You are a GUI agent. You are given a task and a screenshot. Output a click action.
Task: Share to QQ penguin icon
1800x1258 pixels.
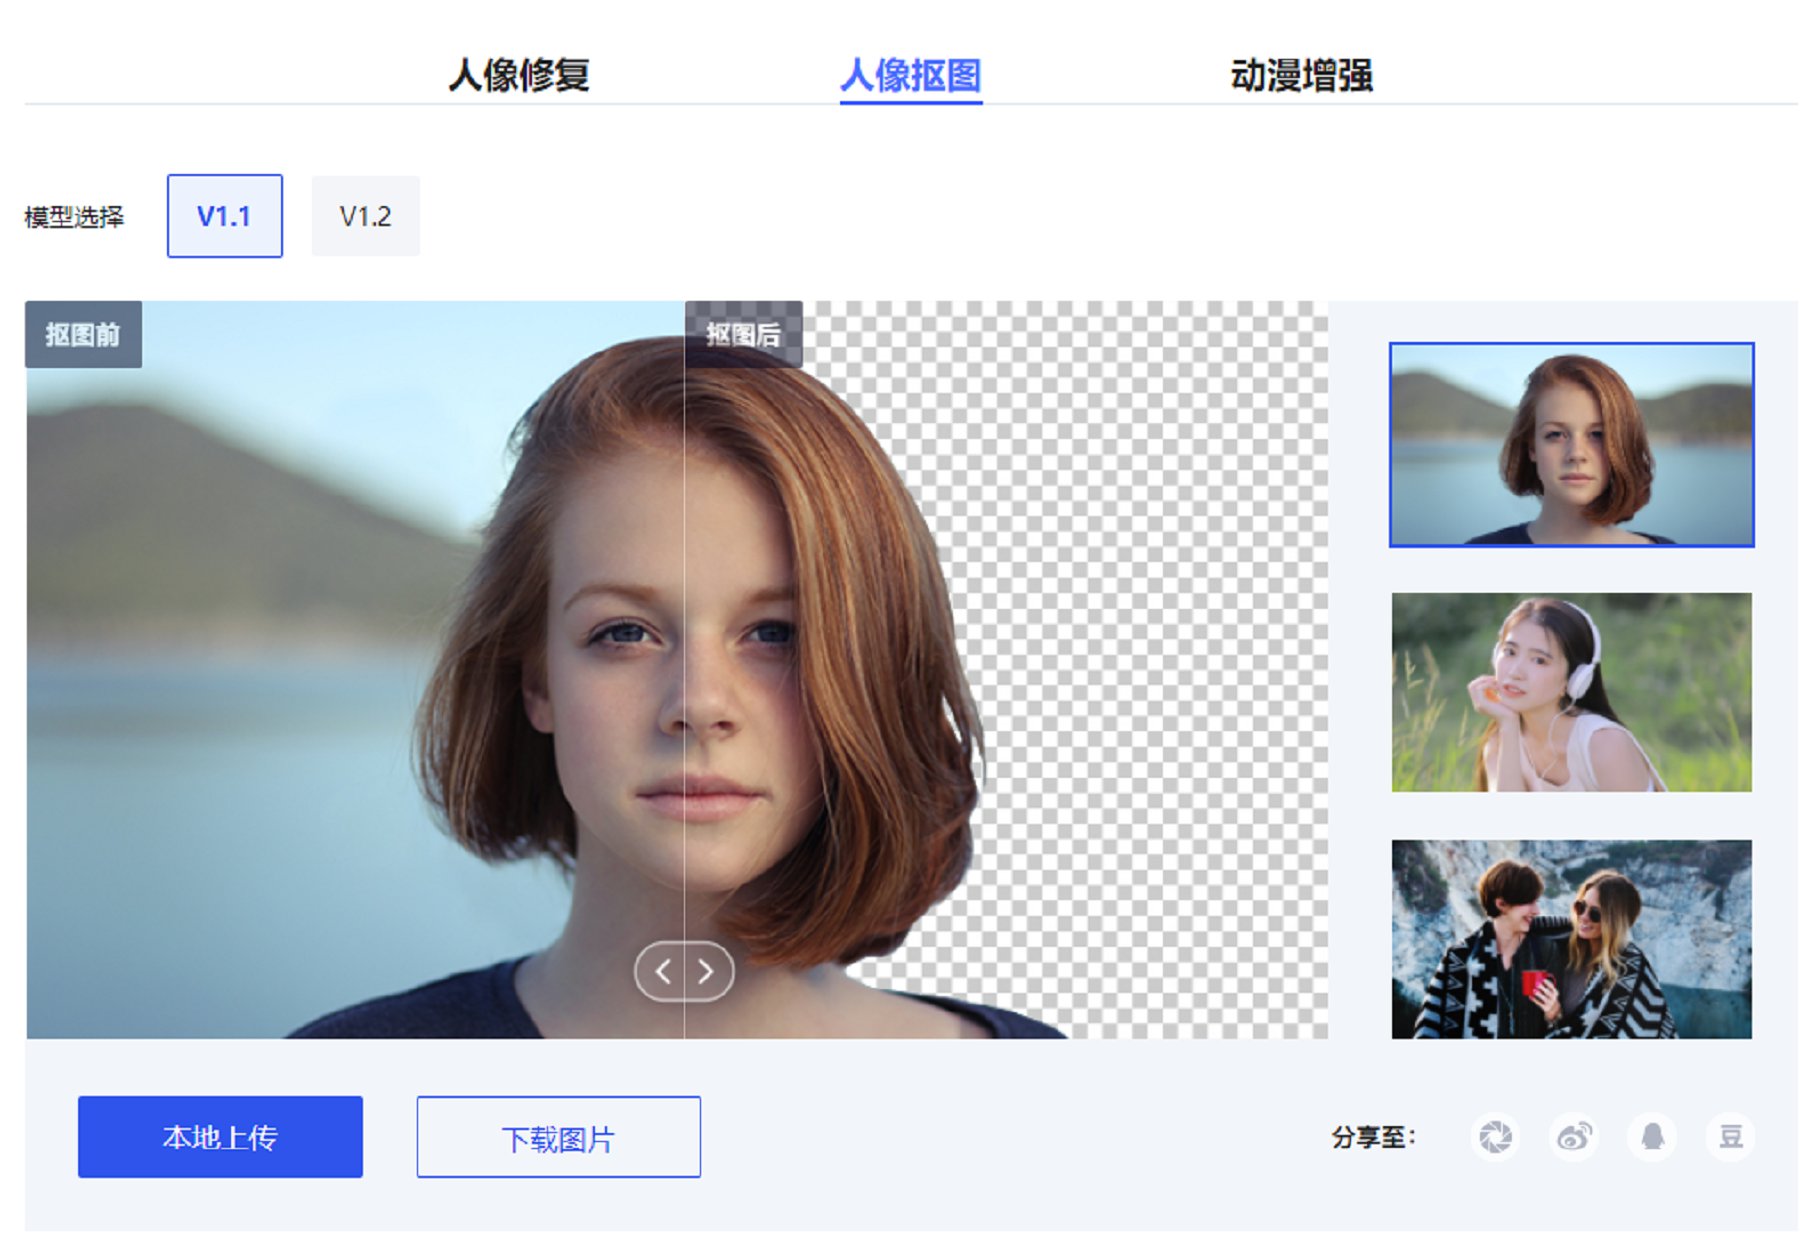click(x=1652, y=1137)
